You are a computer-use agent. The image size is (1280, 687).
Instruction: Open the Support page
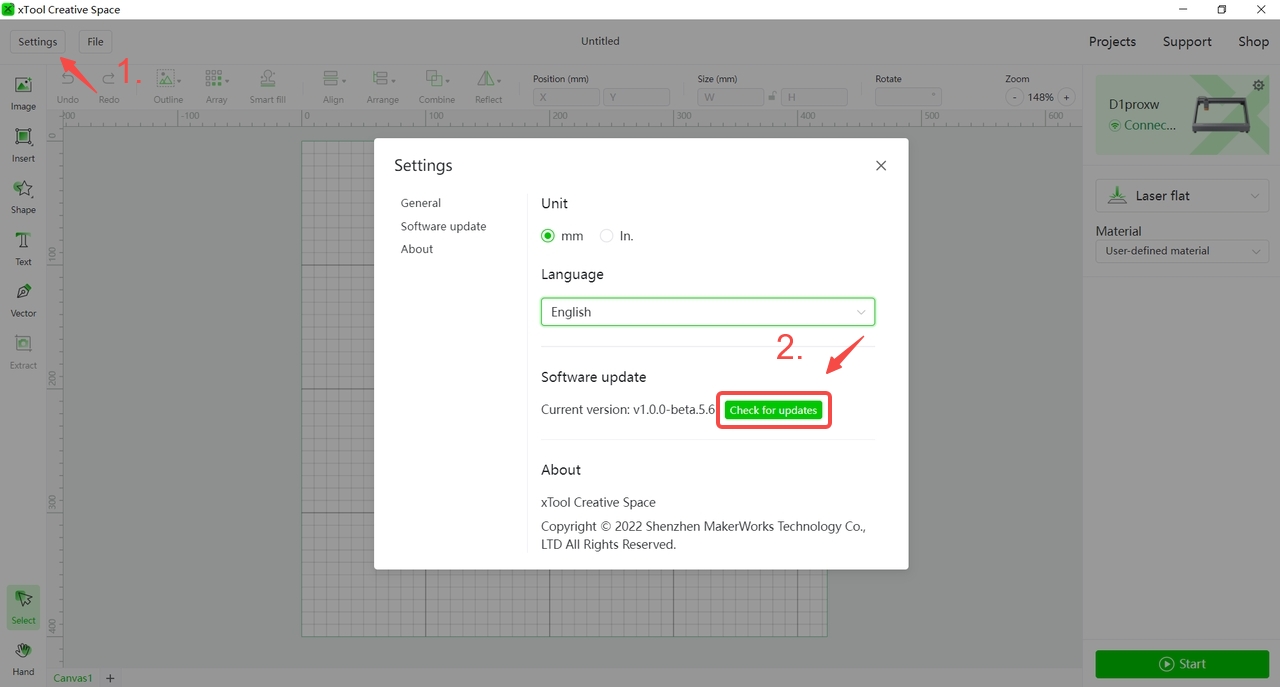pos(1187,42)
